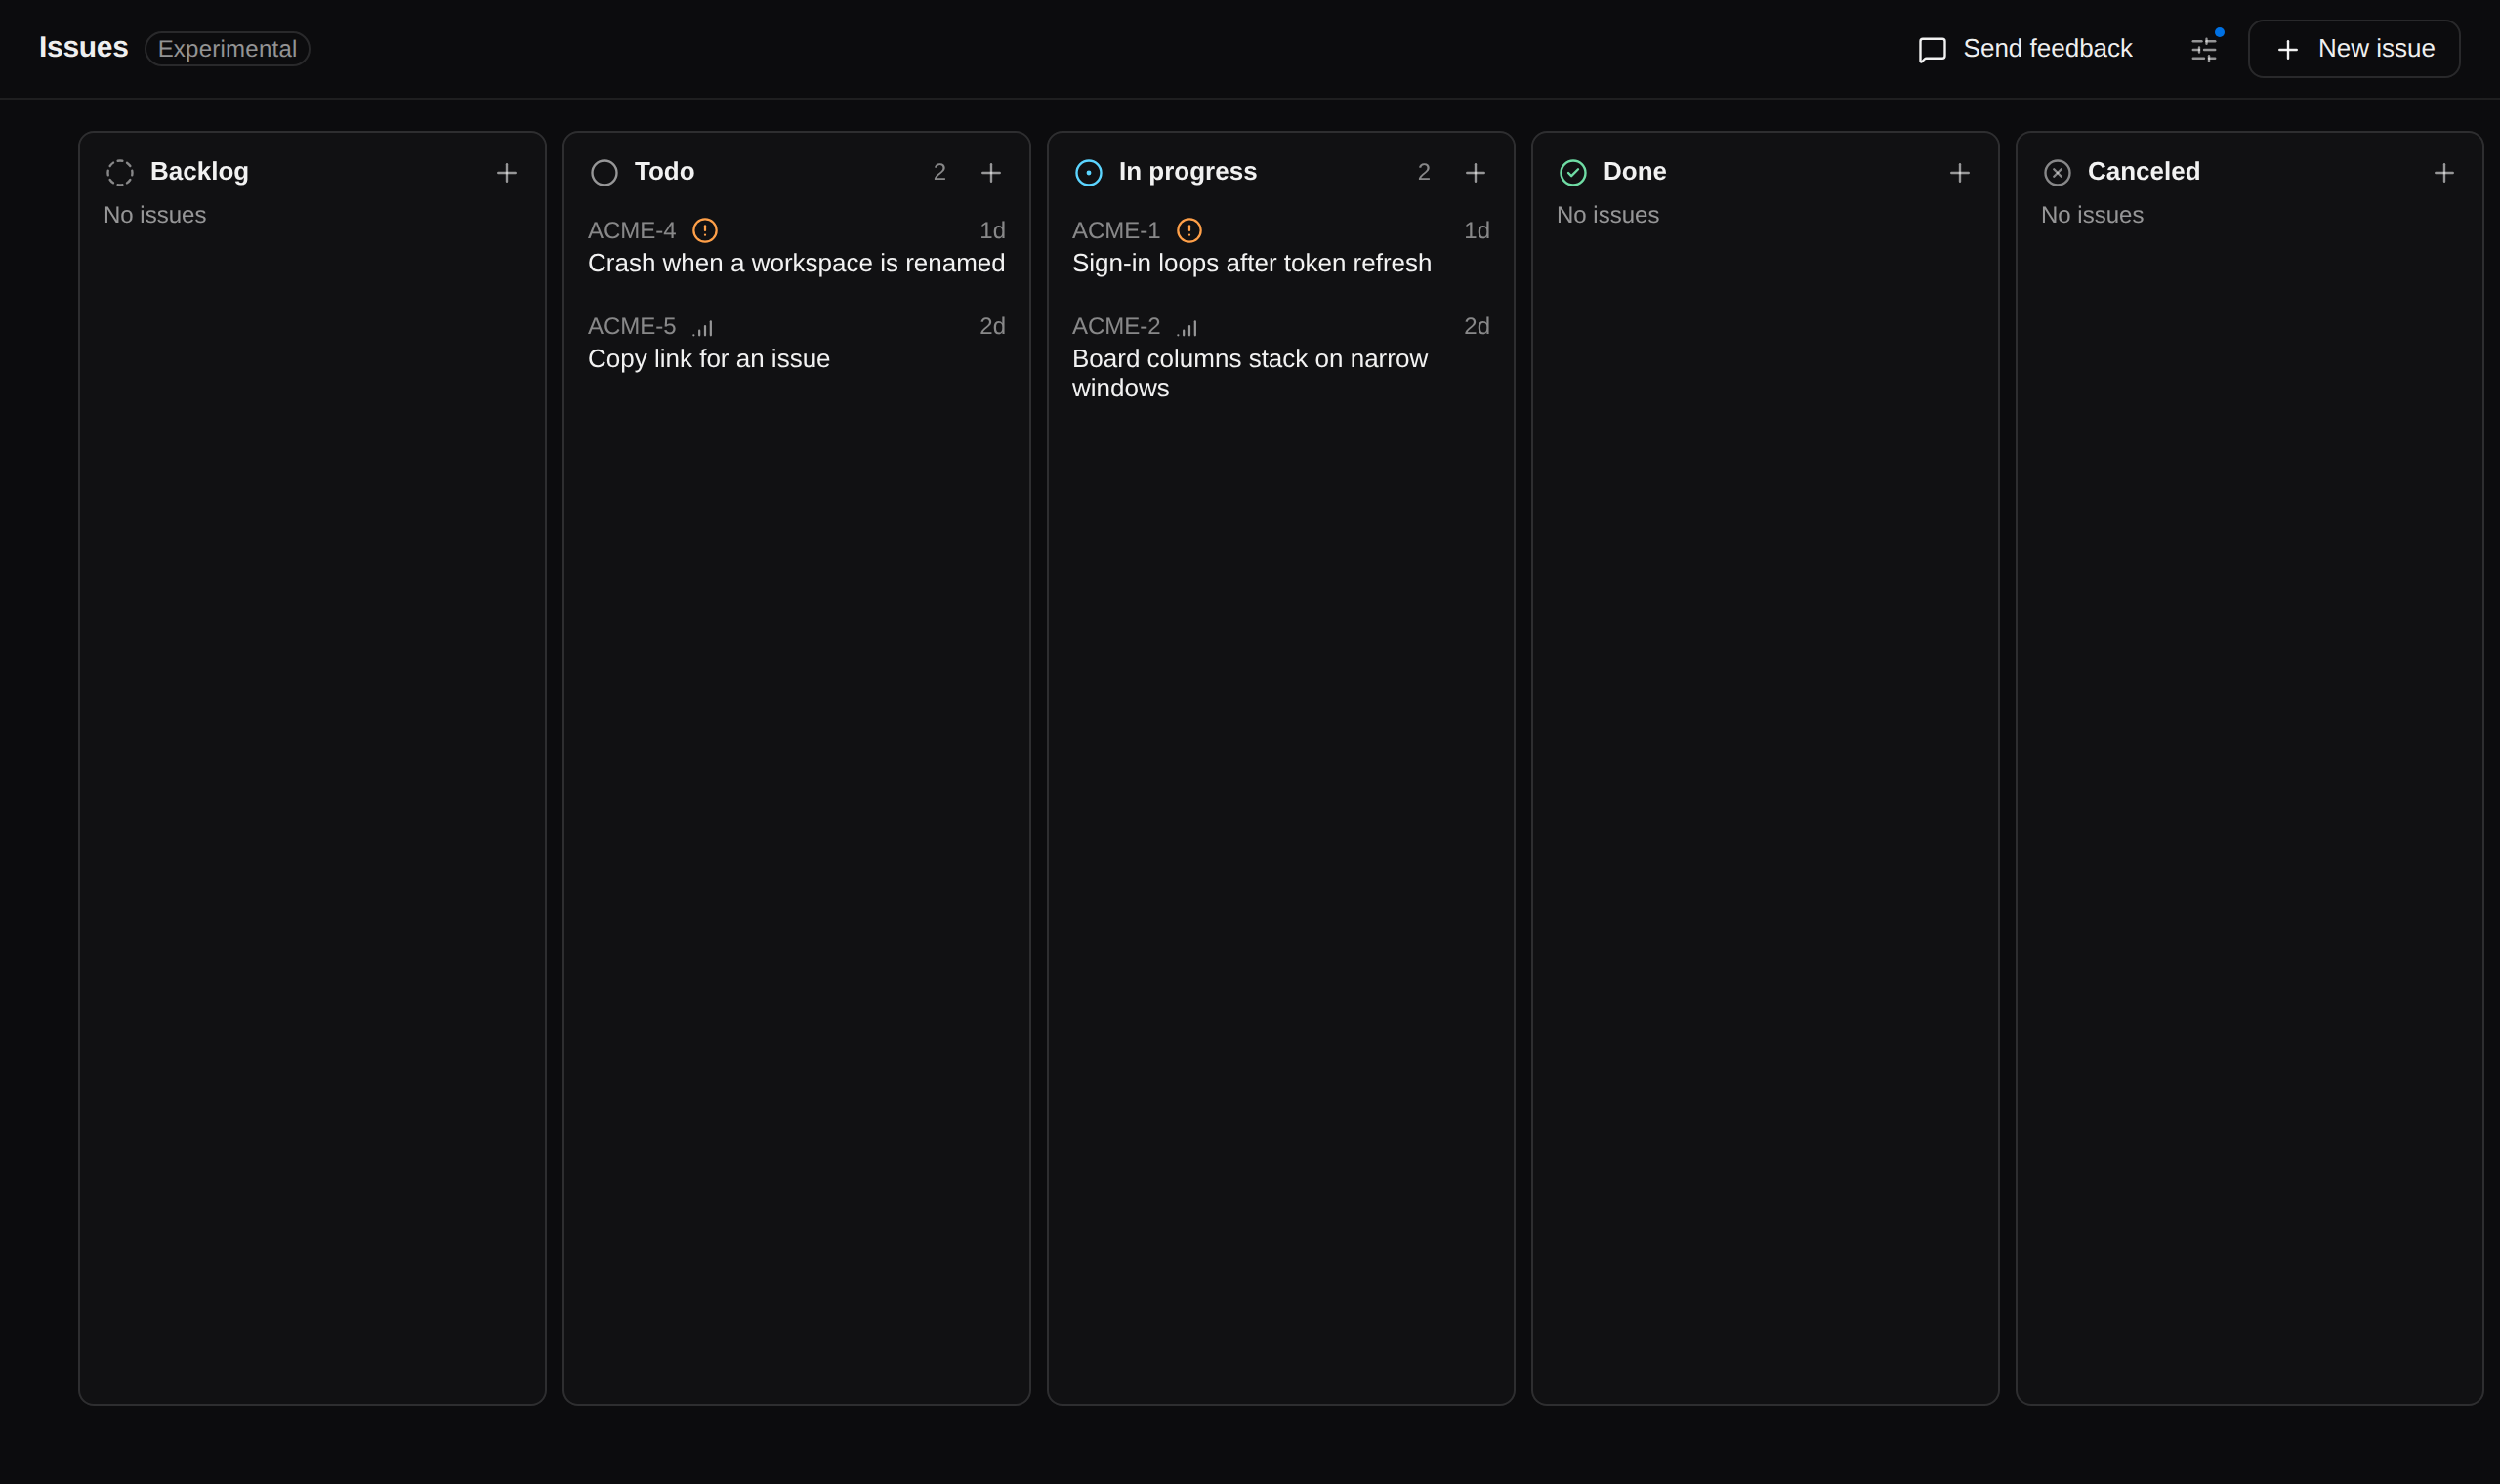2500x1484 pixels.
Task: Click urgent priority icon on ACME-4
Action: tap(705, 231)
